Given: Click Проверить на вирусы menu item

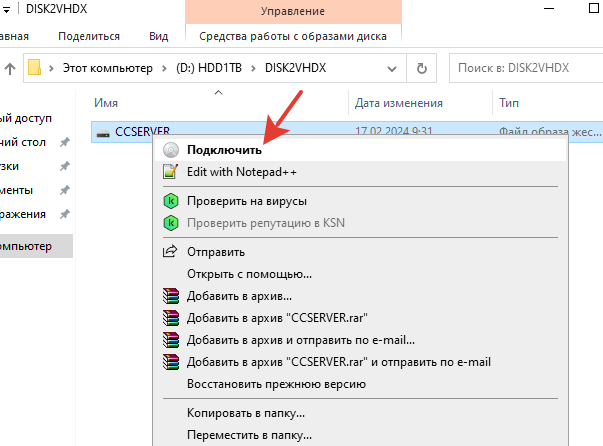Looking at the screenshot, I should (x=360, y=201).
